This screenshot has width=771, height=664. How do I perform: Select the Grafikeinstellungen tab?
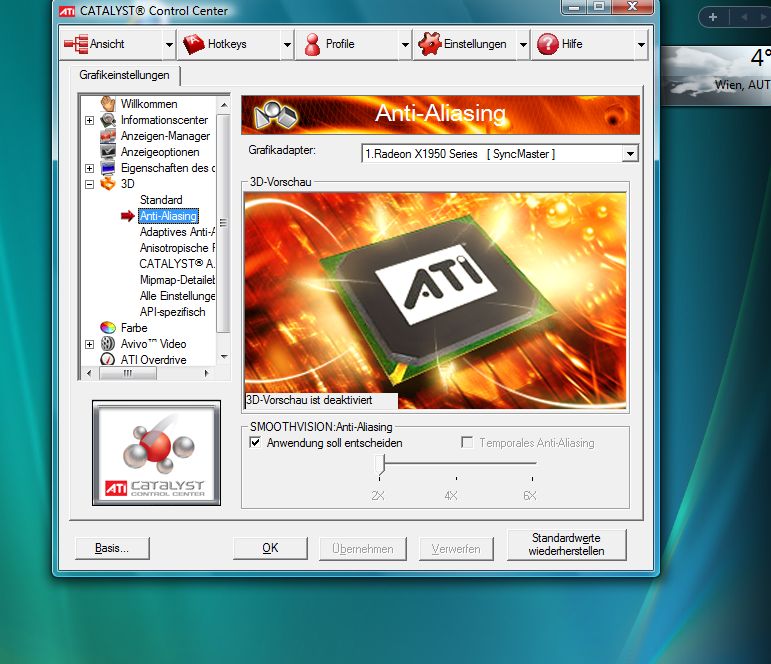point(124,75)
